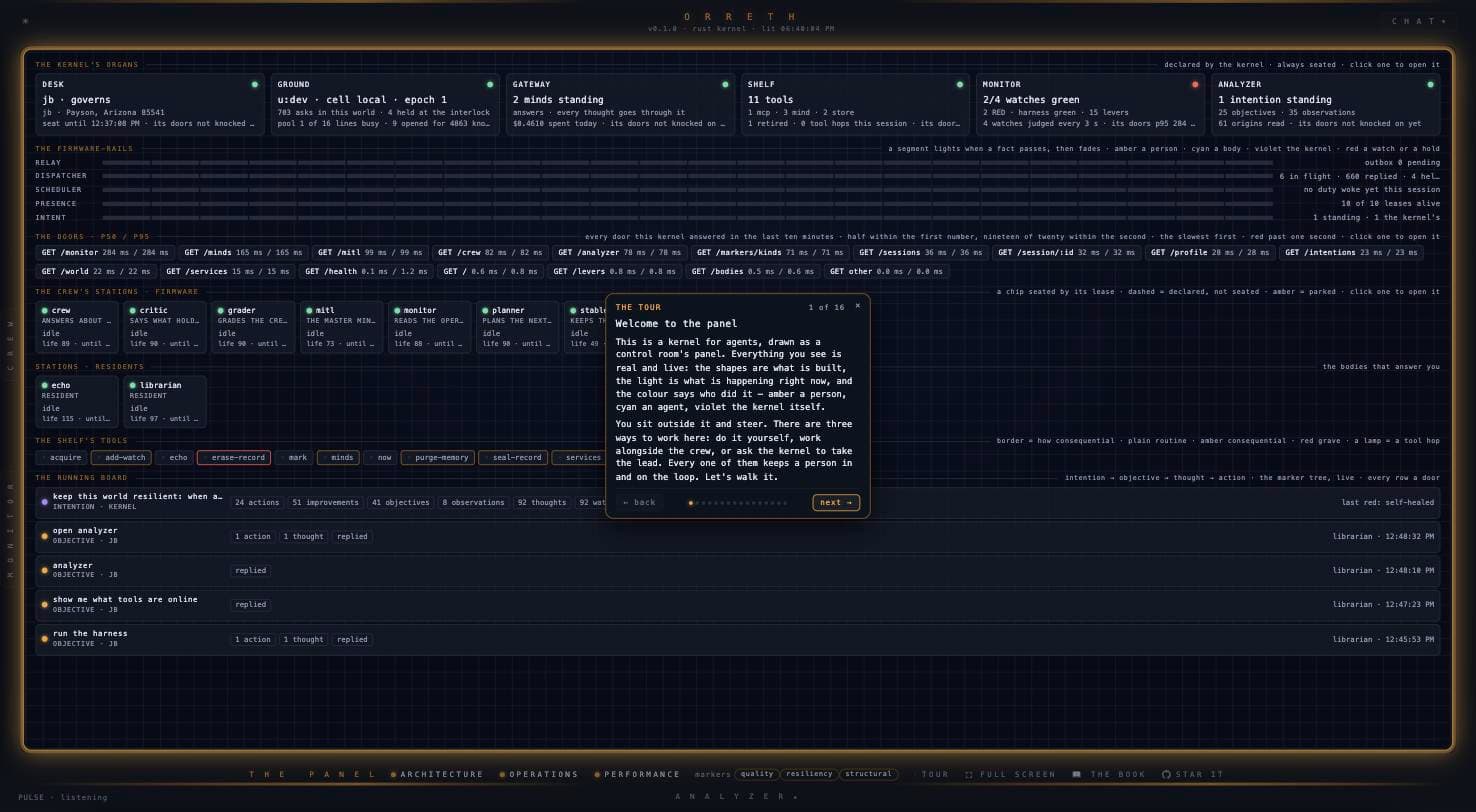This screenshot has width=1476, height=812.
Task: Switch to the PERFORMANCE view
Action: (637, 774)
